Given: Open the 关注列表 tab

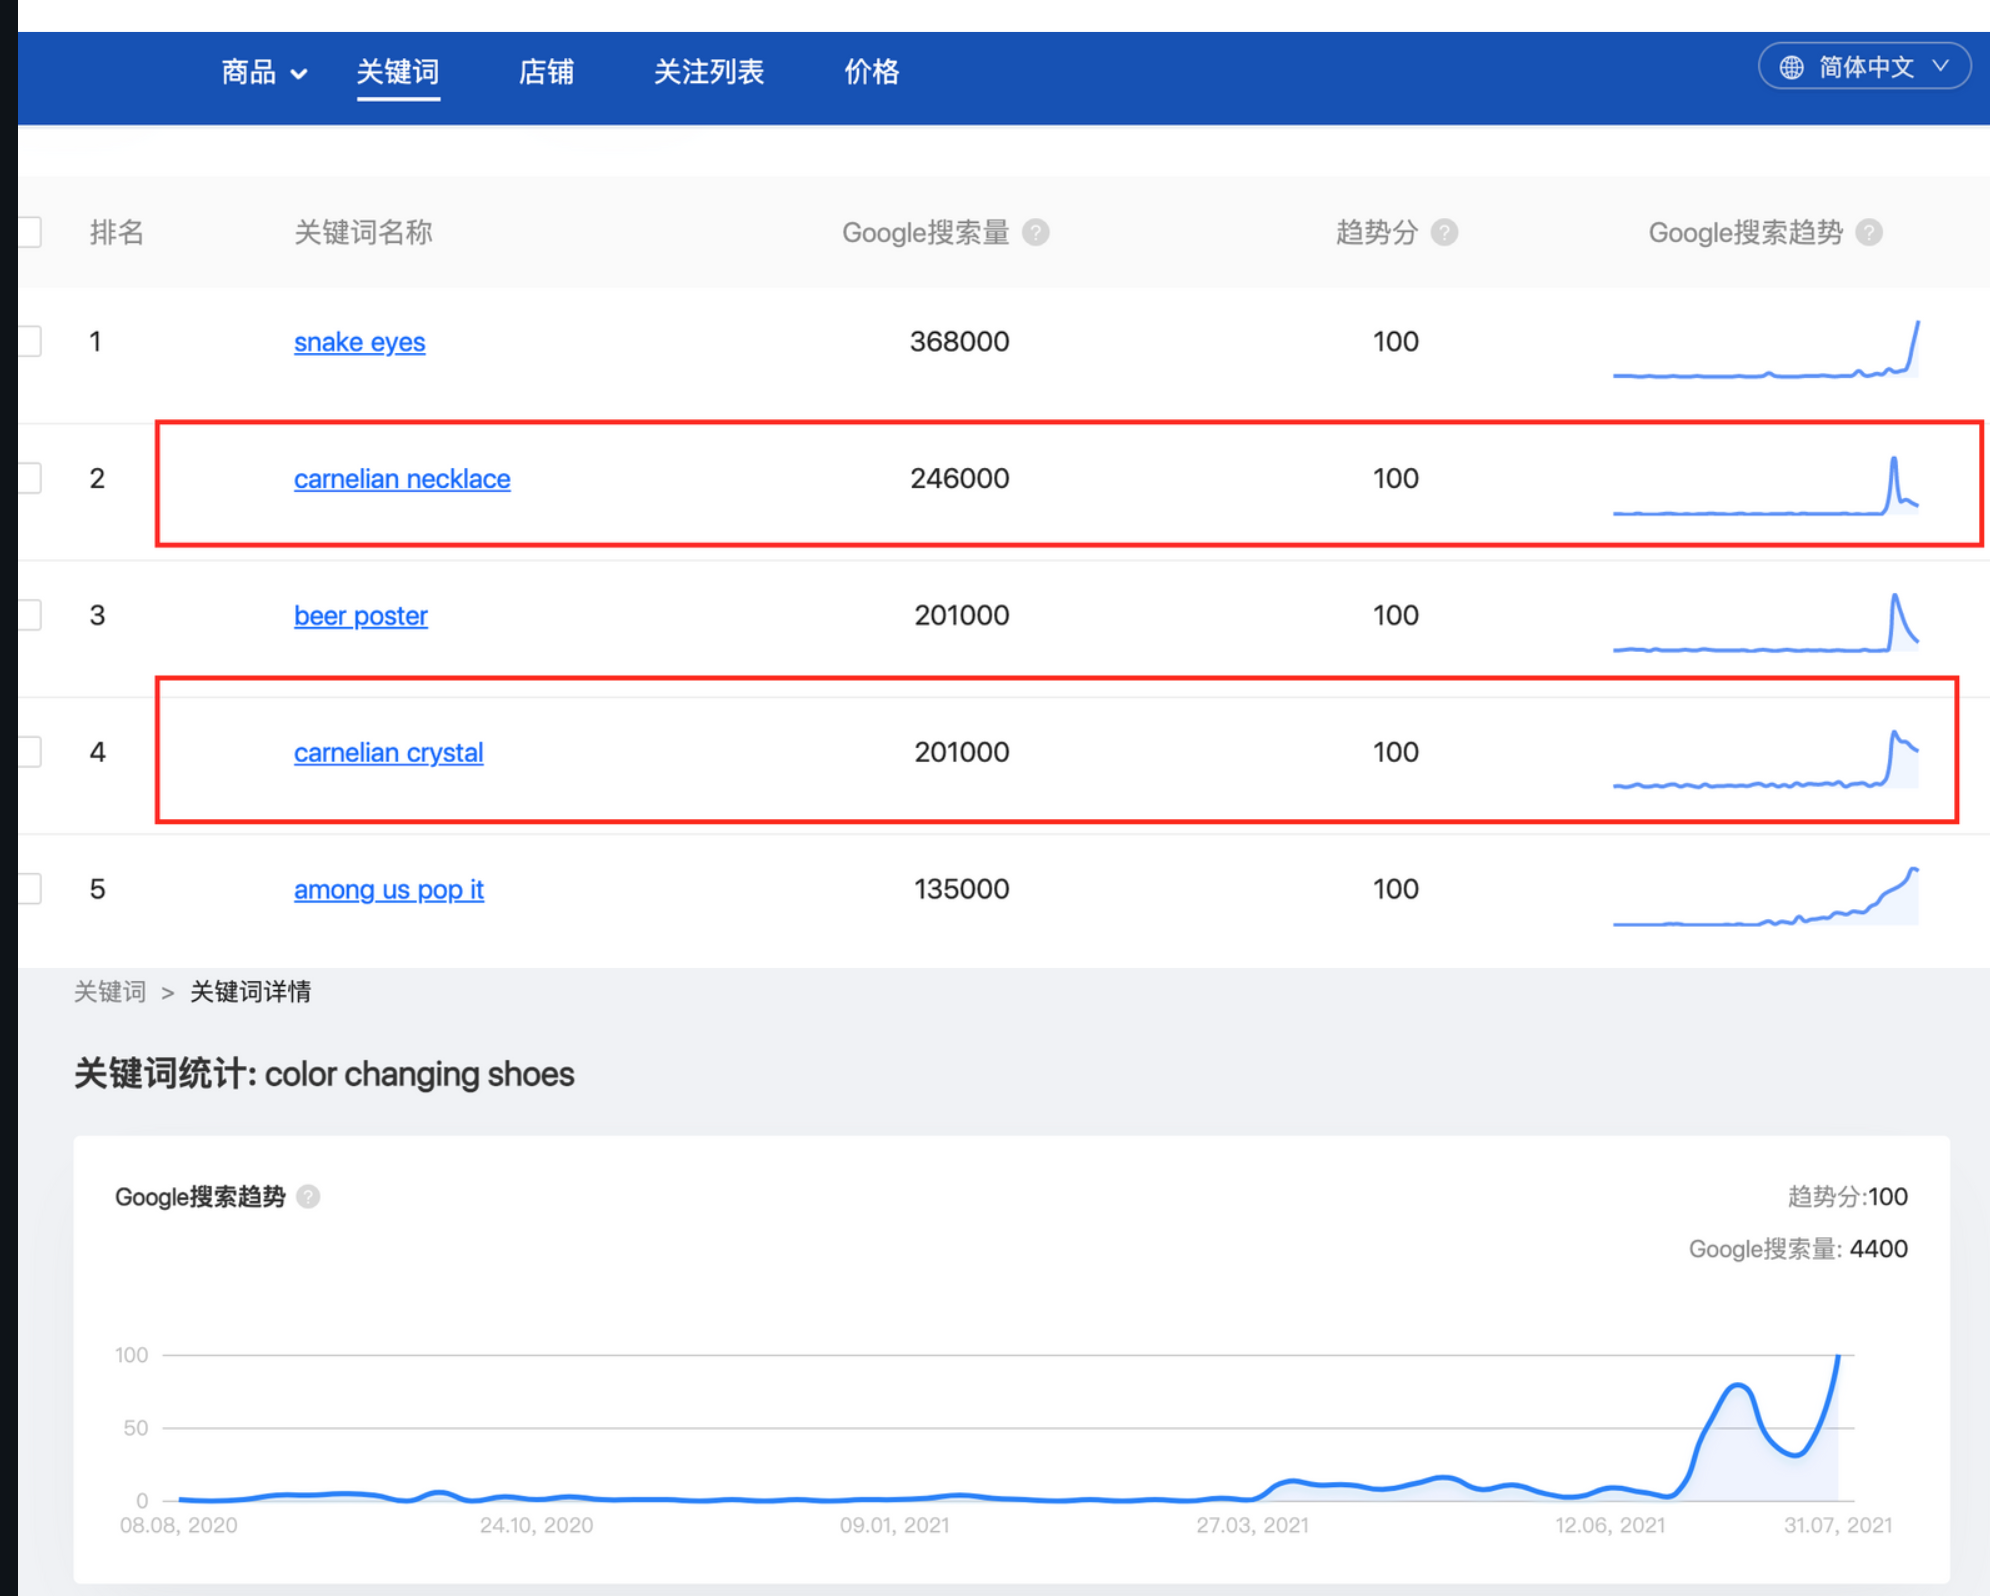Looking at the screenshot, I should [708, 72].
